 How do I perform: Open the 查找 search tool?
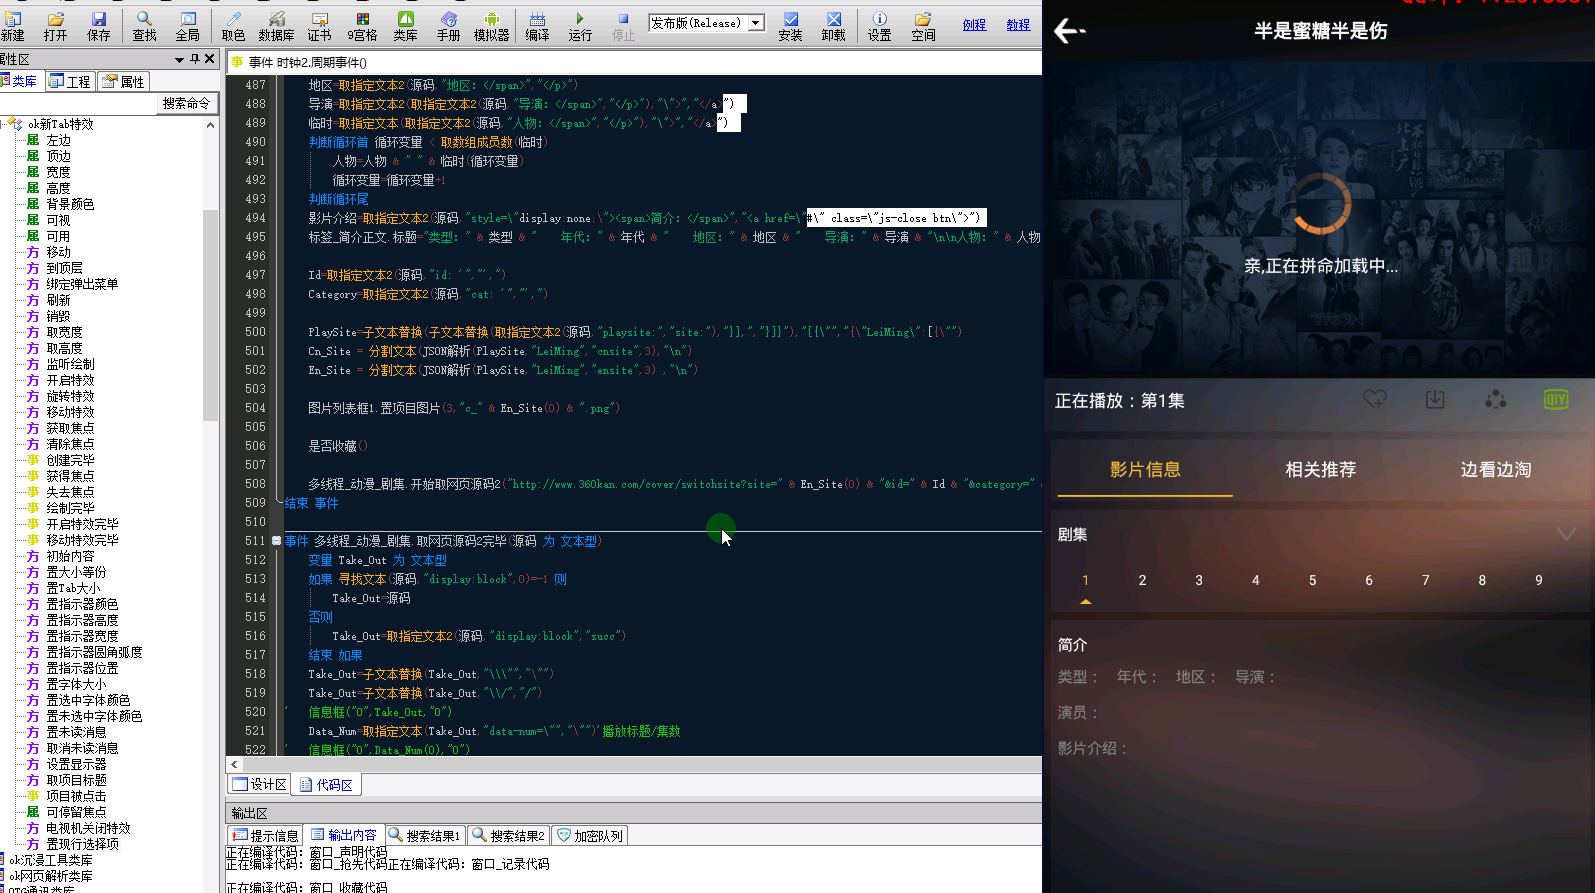[x=145, y=26]
